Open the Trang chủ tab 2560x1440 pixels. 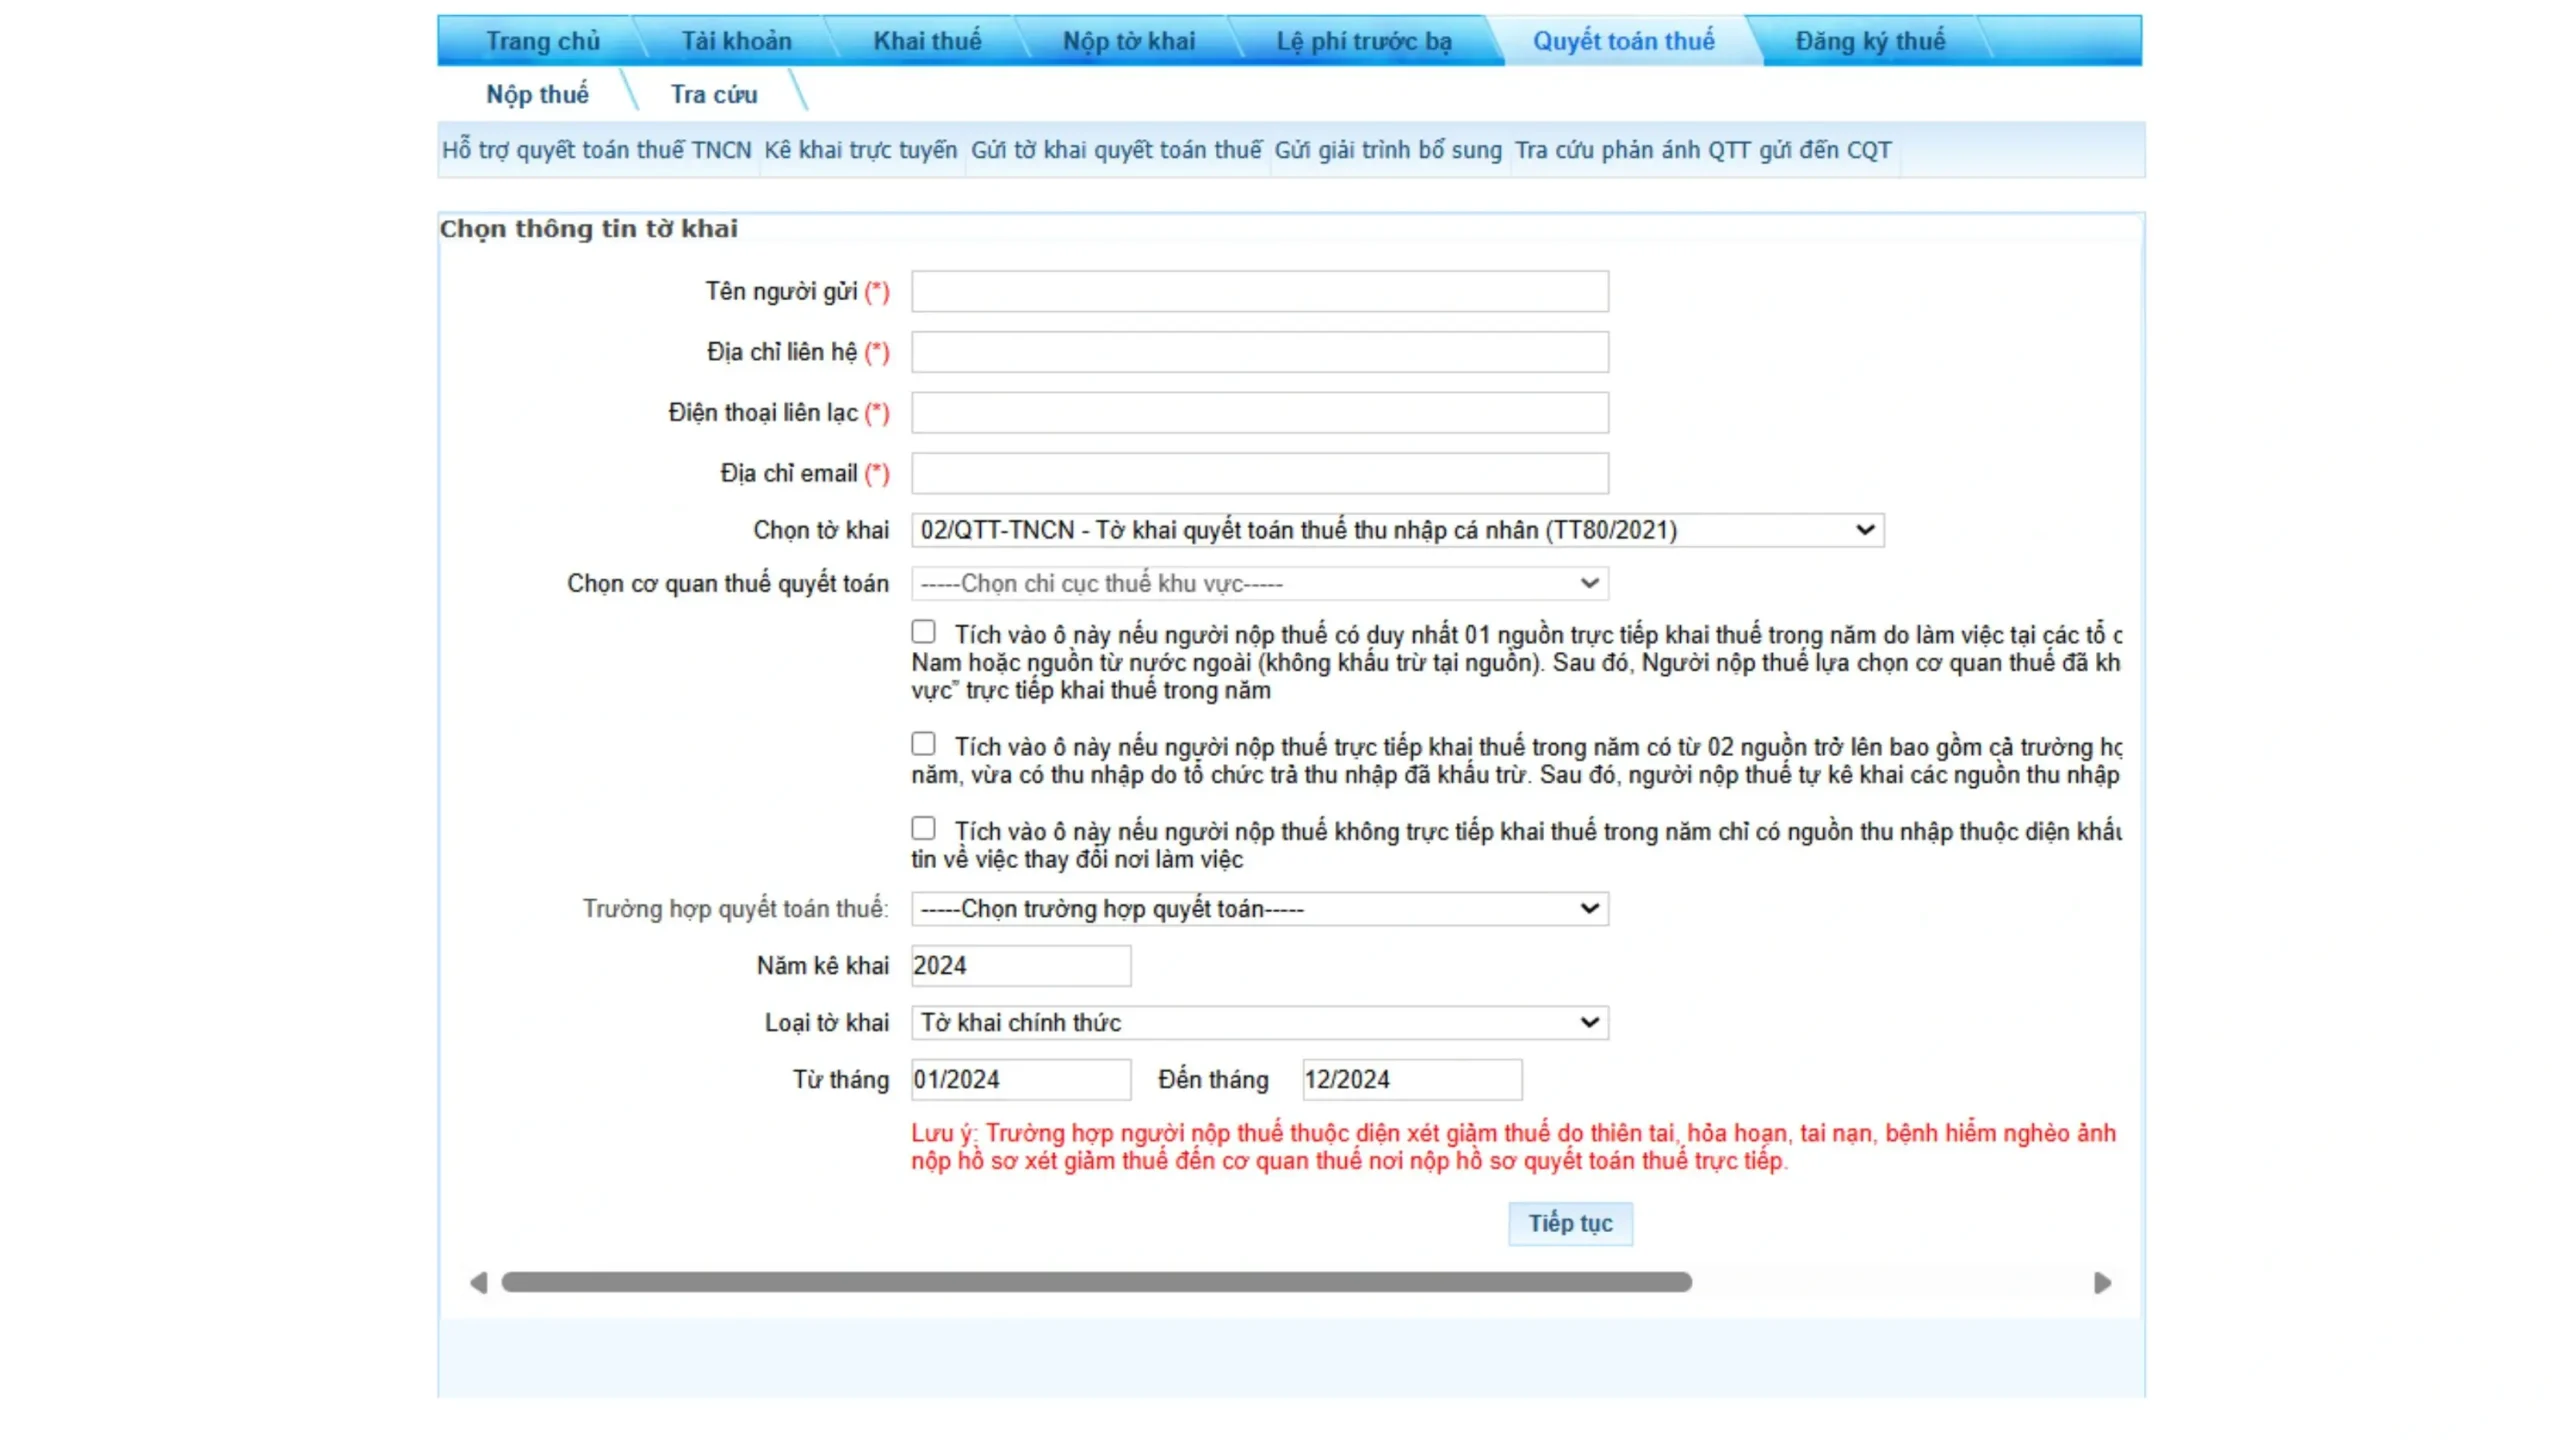pos(542,41)
